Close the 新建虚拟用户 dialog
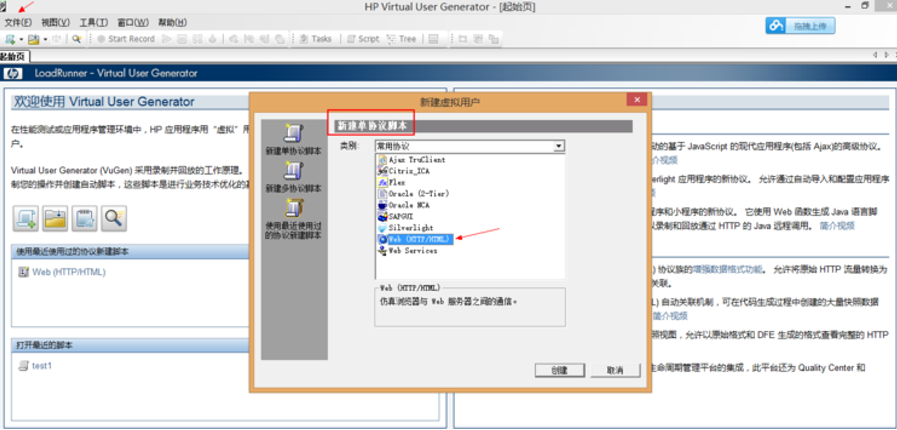The image size is (897, 430). tap(637, 99)
